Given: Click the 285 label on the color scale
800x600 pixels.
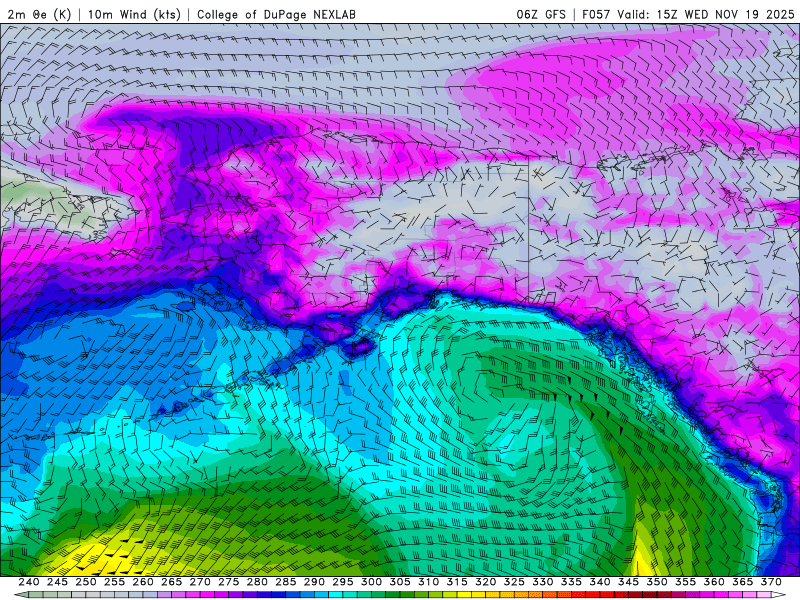Looking at the screenshot, I should click(x=286, y=582).
